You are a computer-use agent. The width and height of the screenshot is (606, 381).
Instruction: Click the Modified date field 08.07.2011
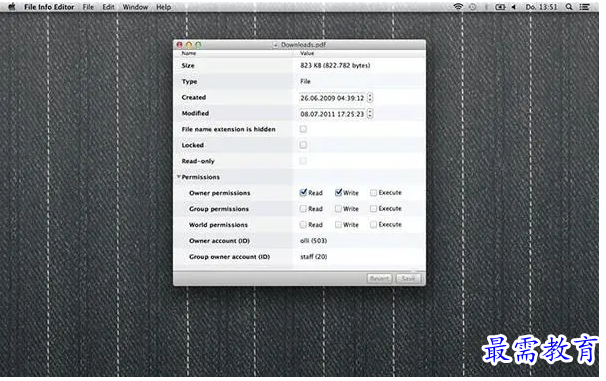(x=332, y=114)
